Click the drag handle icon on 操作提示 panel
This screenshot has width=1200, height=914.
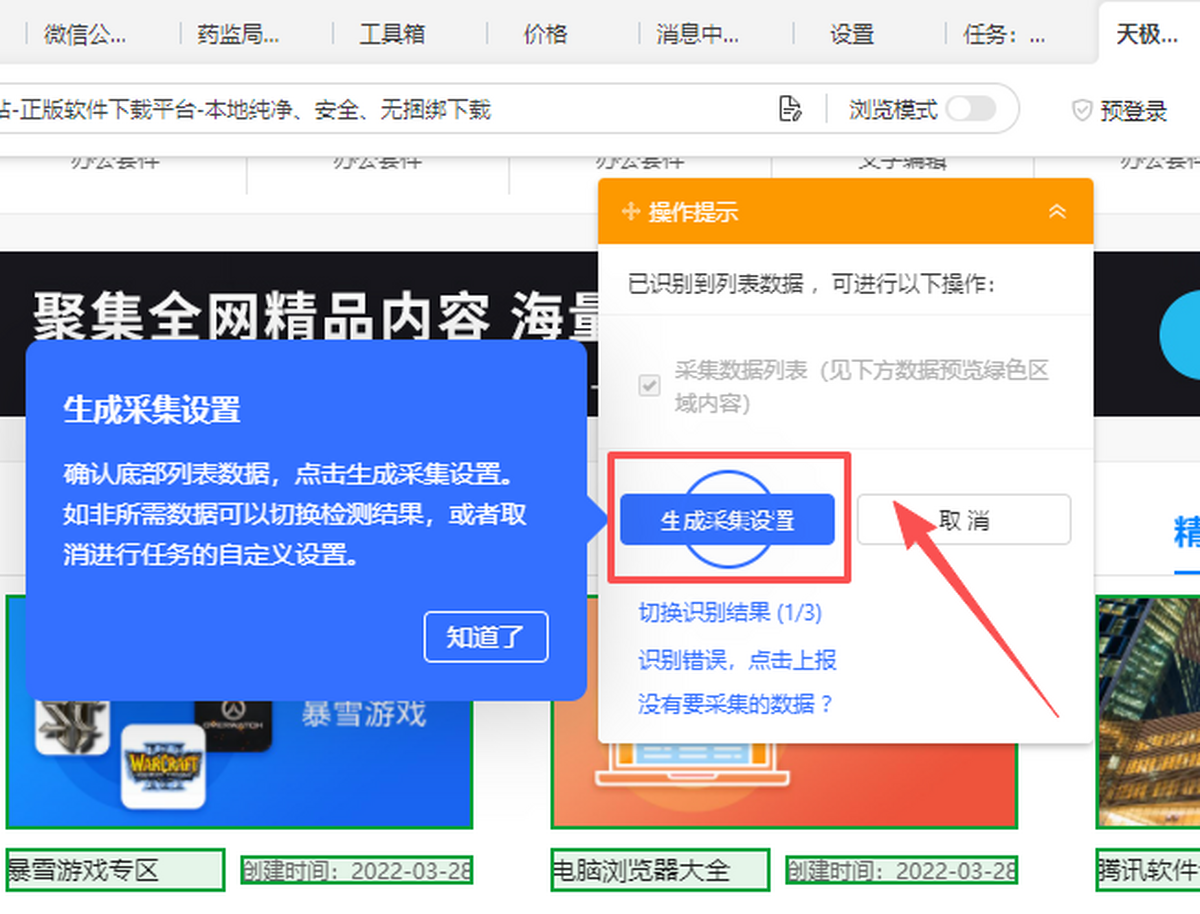tap(631, 211)
